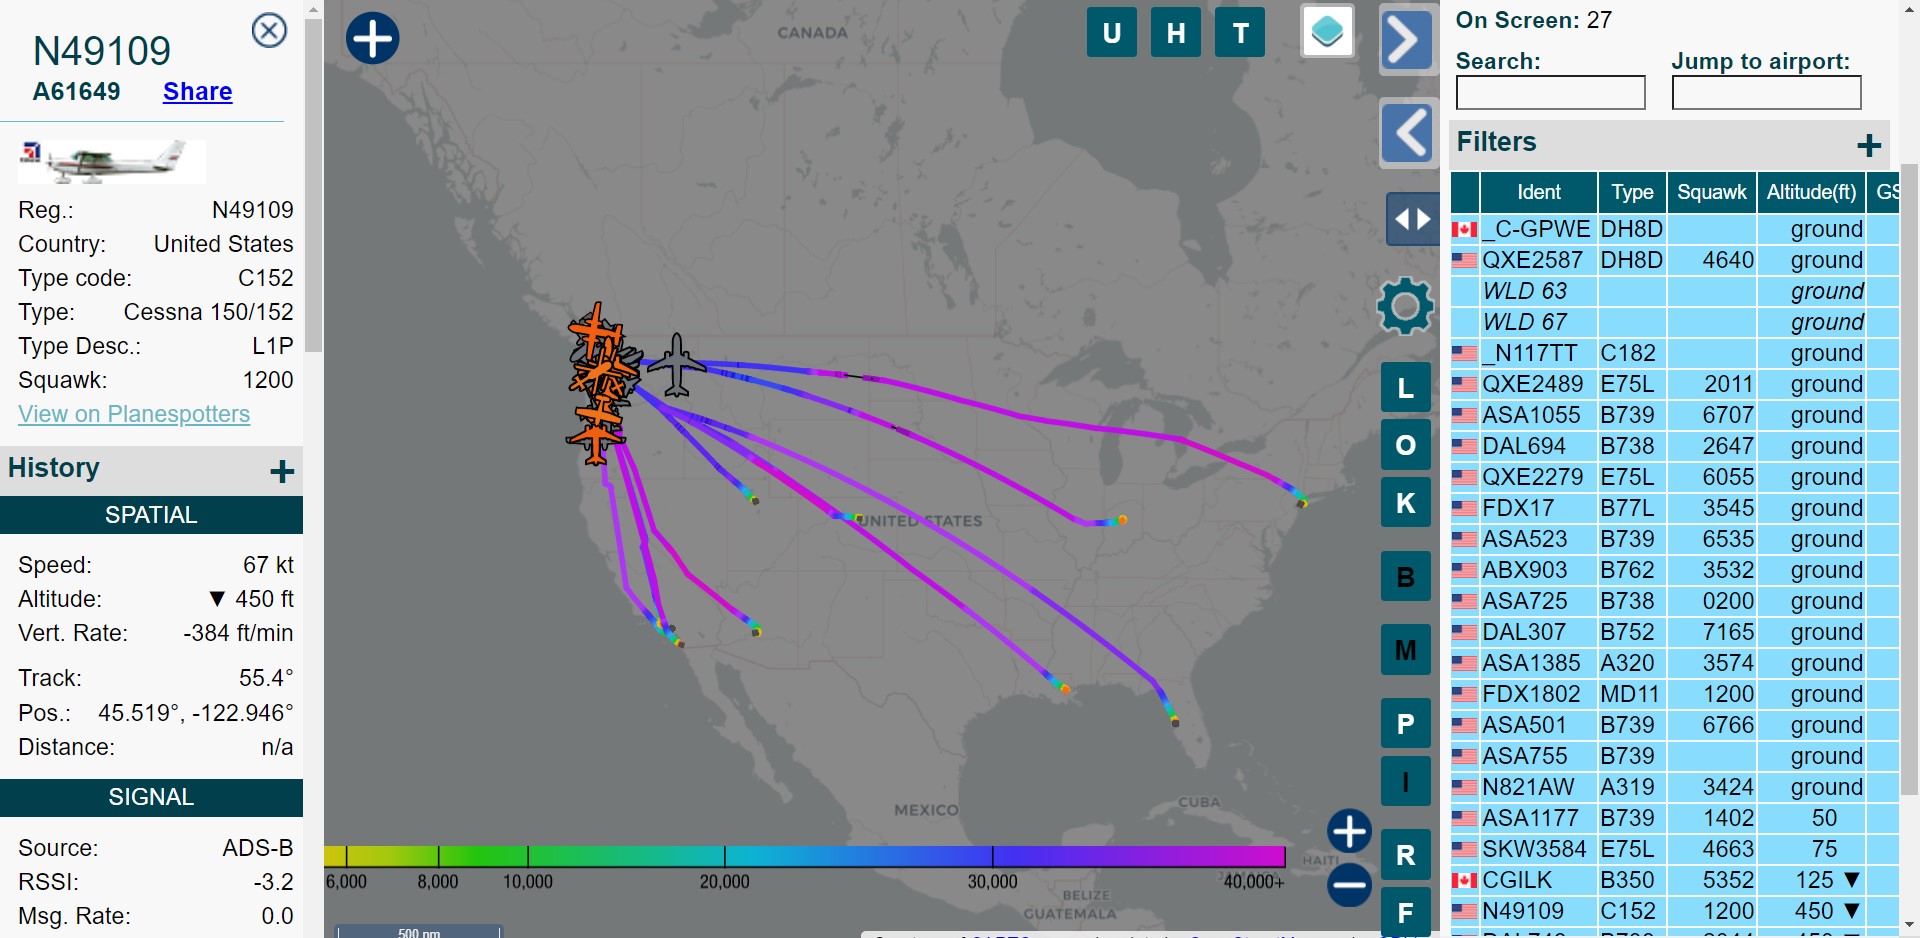Click the Share link for N49109
This screenshot has width=1920, height=938.
197,92
